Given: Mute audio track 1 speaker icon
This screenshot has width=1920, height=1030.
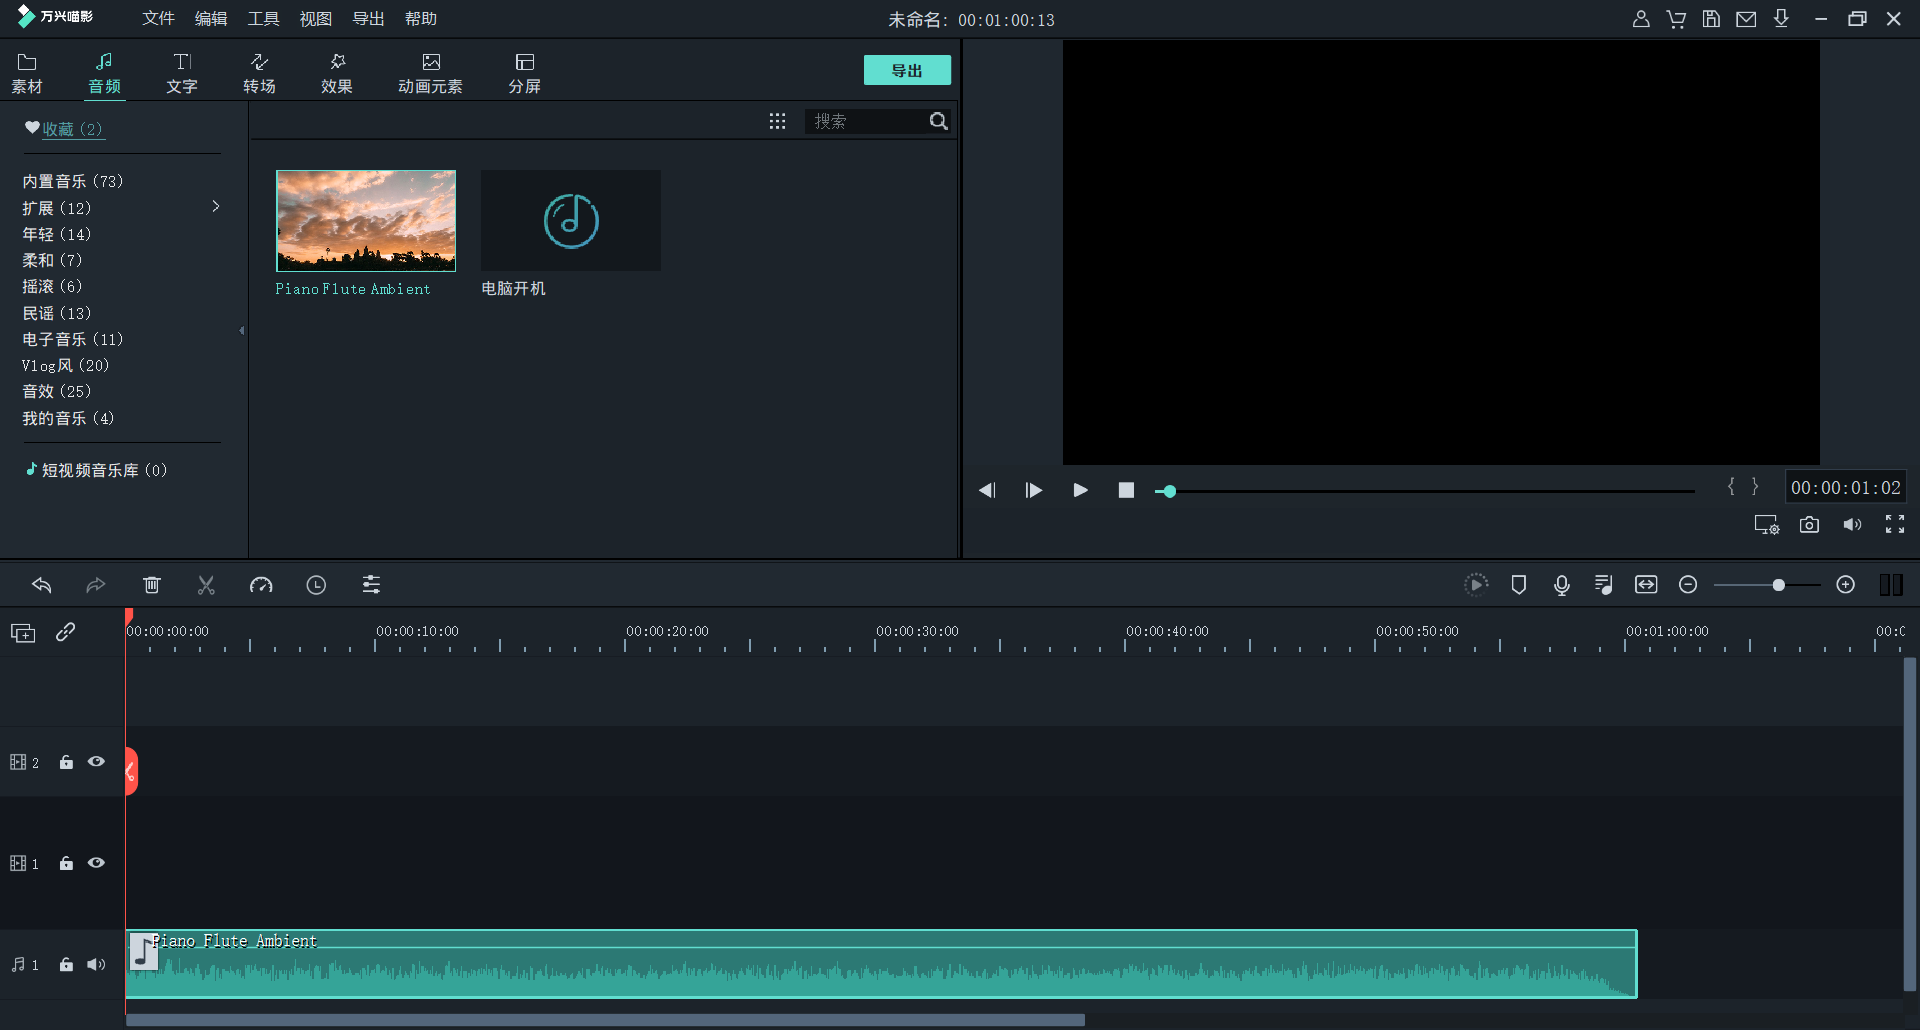Looking at the screenshot, I should point(96,964).
